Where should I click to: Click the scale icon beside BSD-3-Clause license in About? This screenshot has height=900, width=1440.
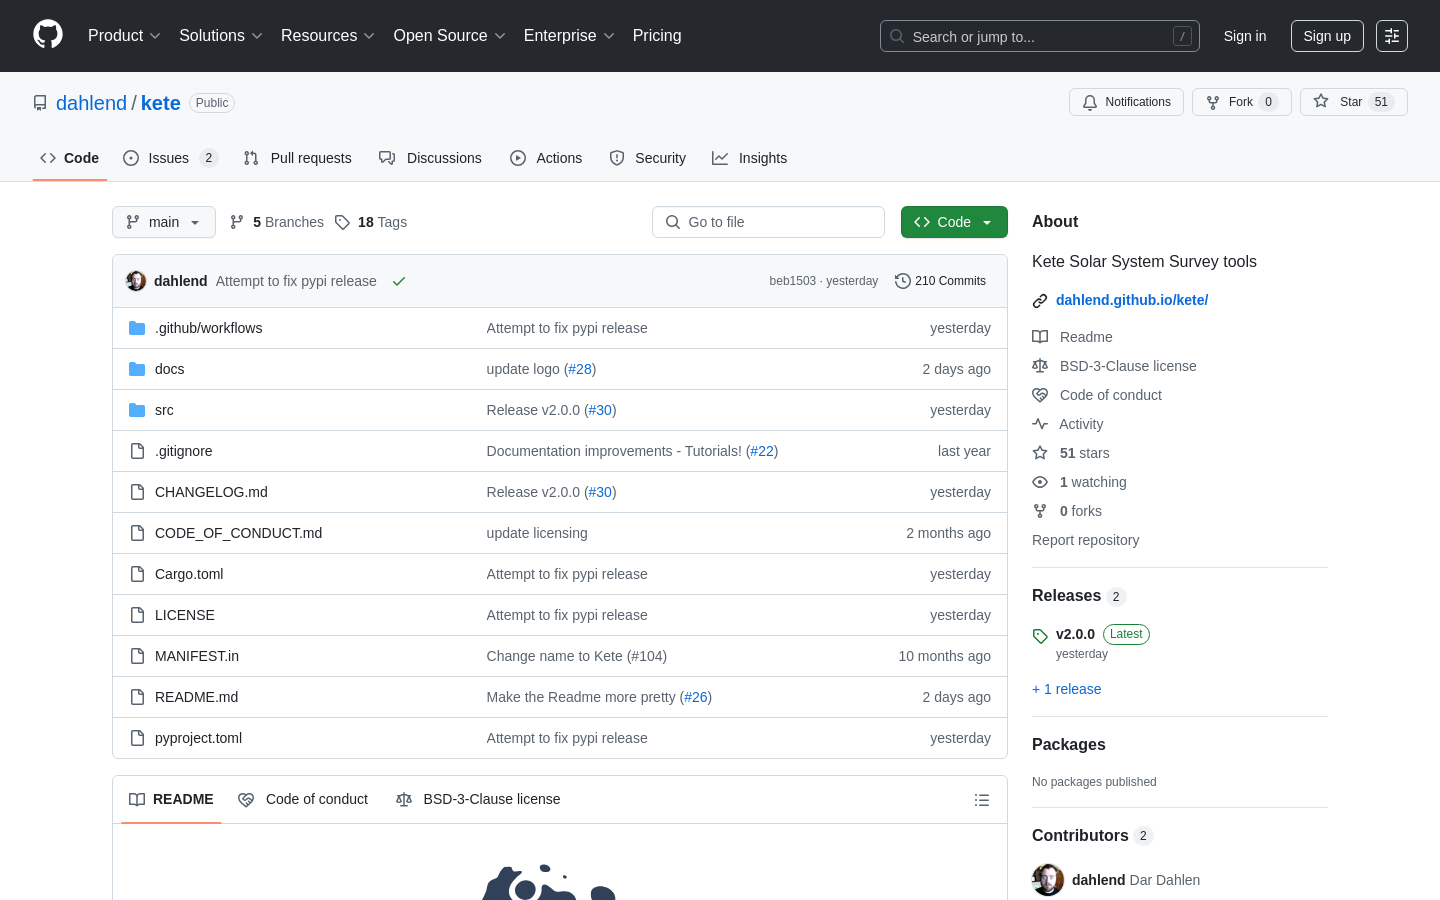tap(1040, 366)
